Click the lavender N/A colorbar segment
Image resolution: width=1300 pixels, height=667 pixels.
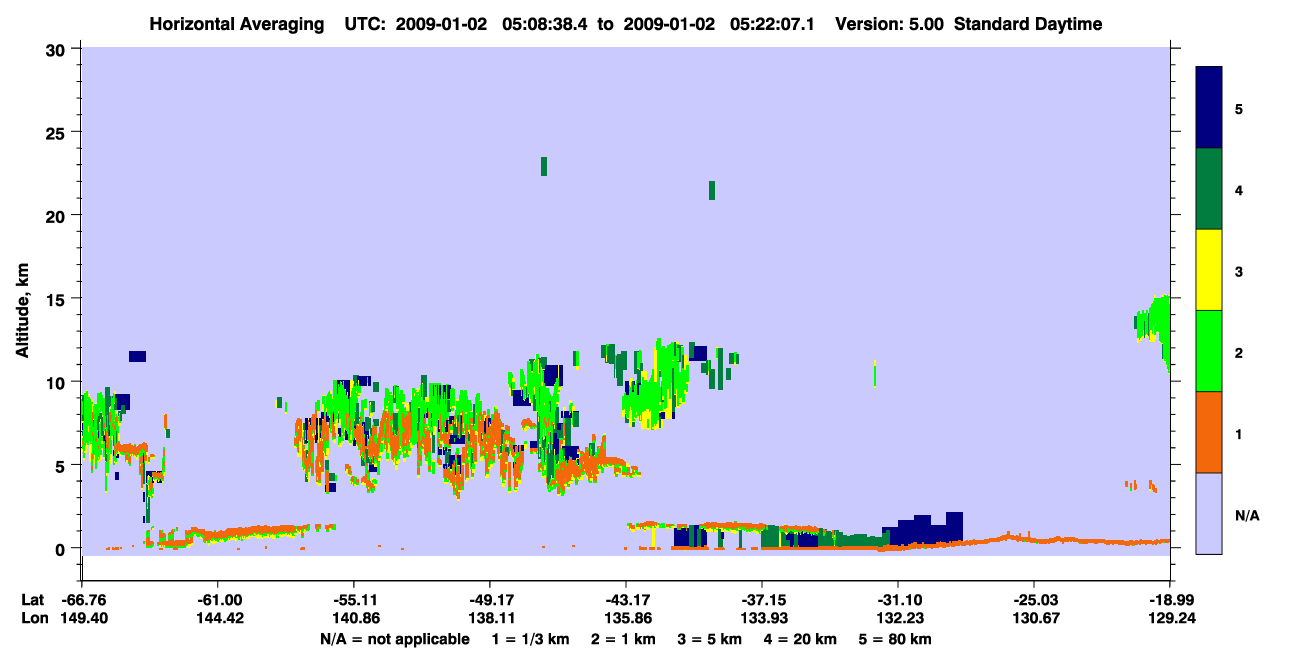(1209, 513)
